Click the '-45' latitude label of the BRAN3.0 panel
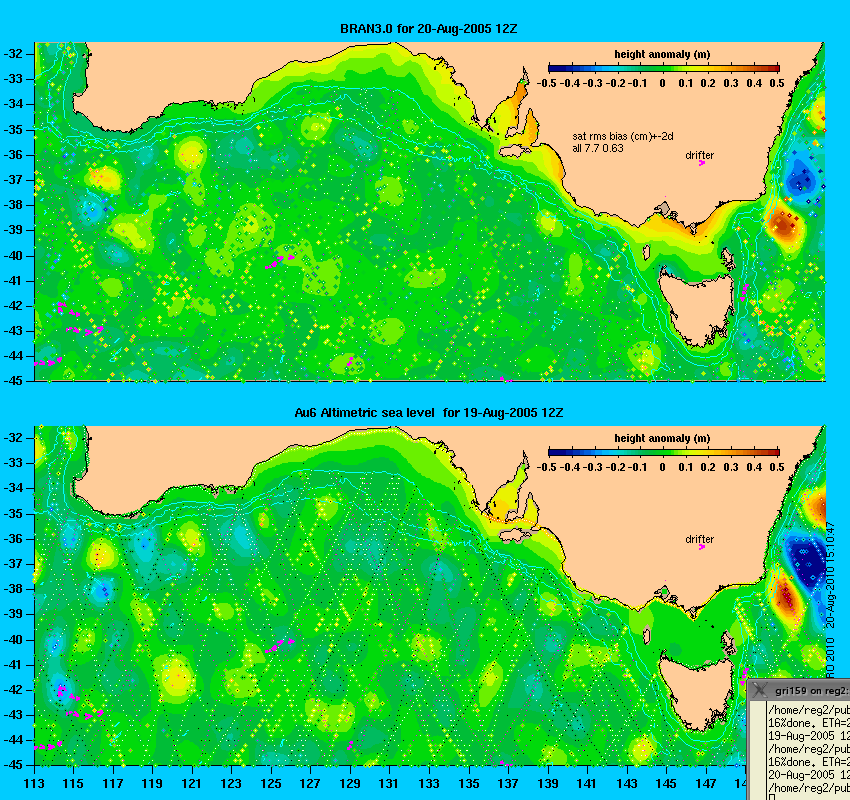The width and height of the screenshot is (850, 800). pyautogui.click(x=13, y=381)
